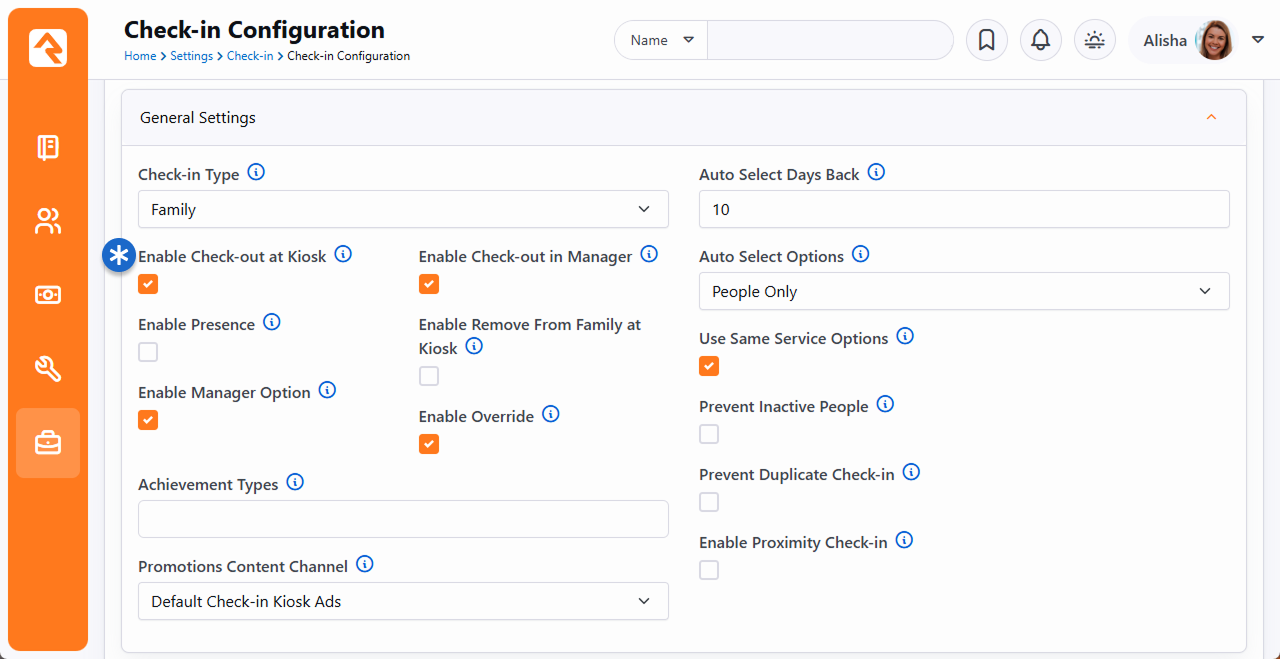Viewport: 1280px width, 659px height.
Task: Show info for Auto Select Days Back
Action: pos(876,173)
